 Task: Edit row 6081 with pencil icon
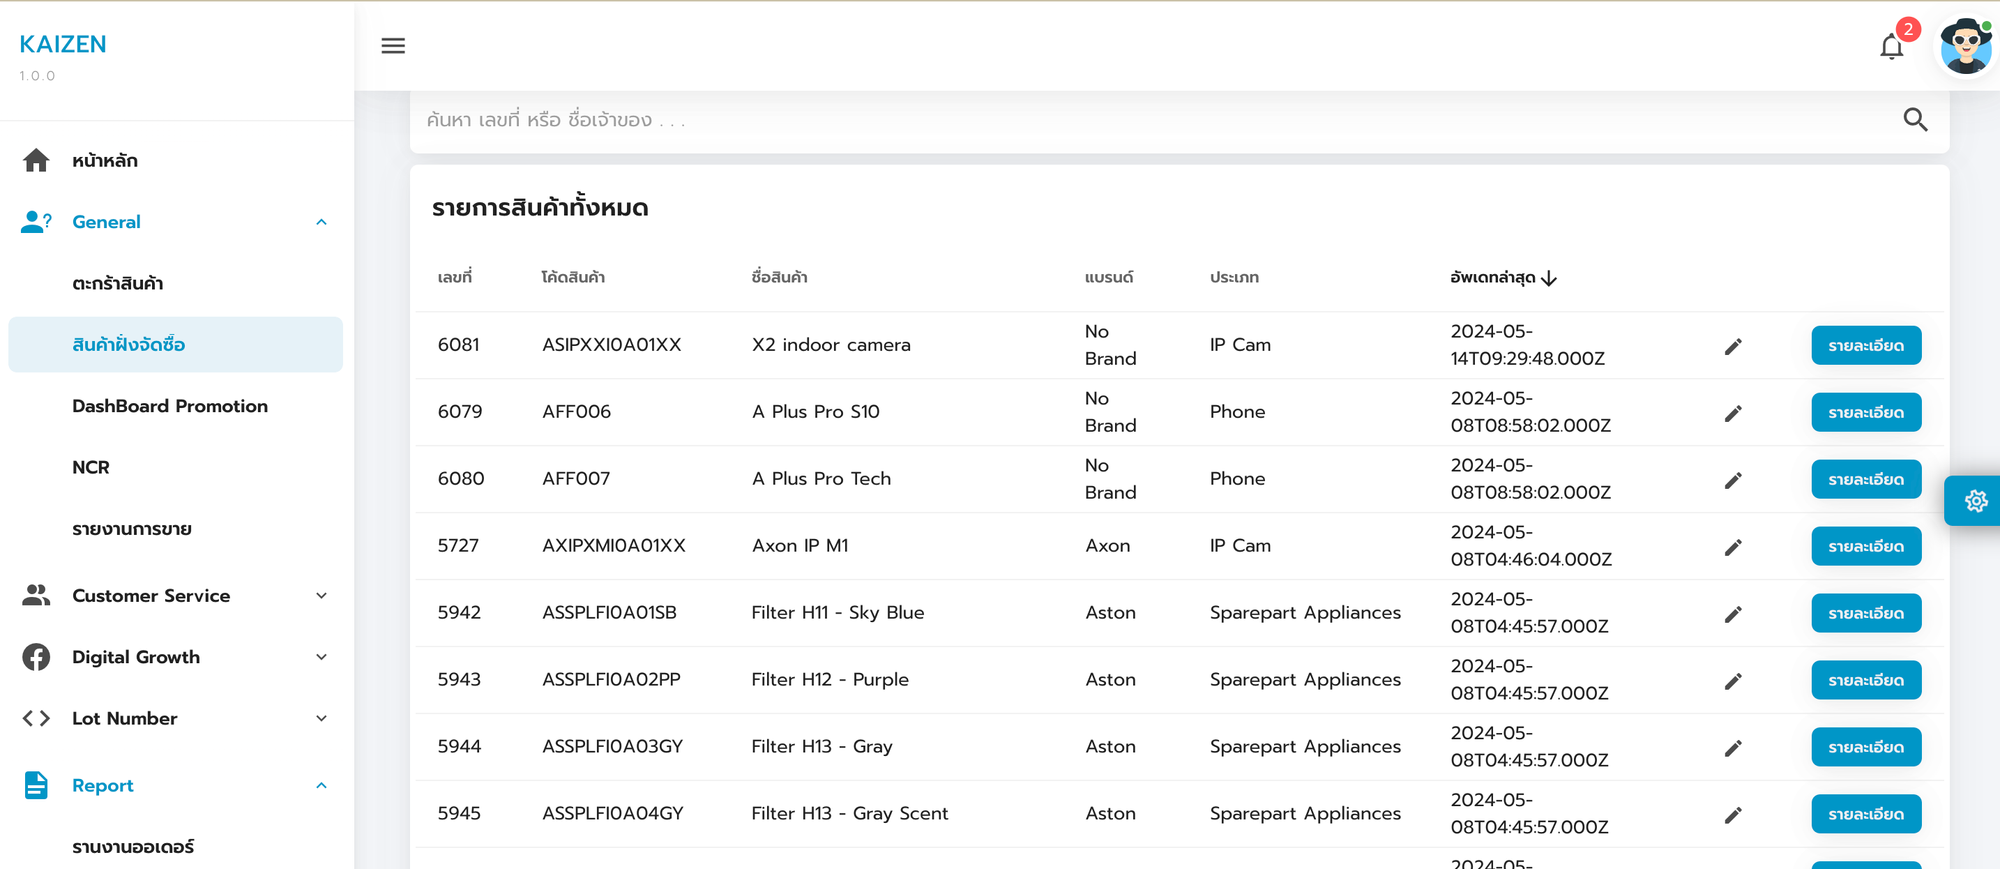(1733, 346)
